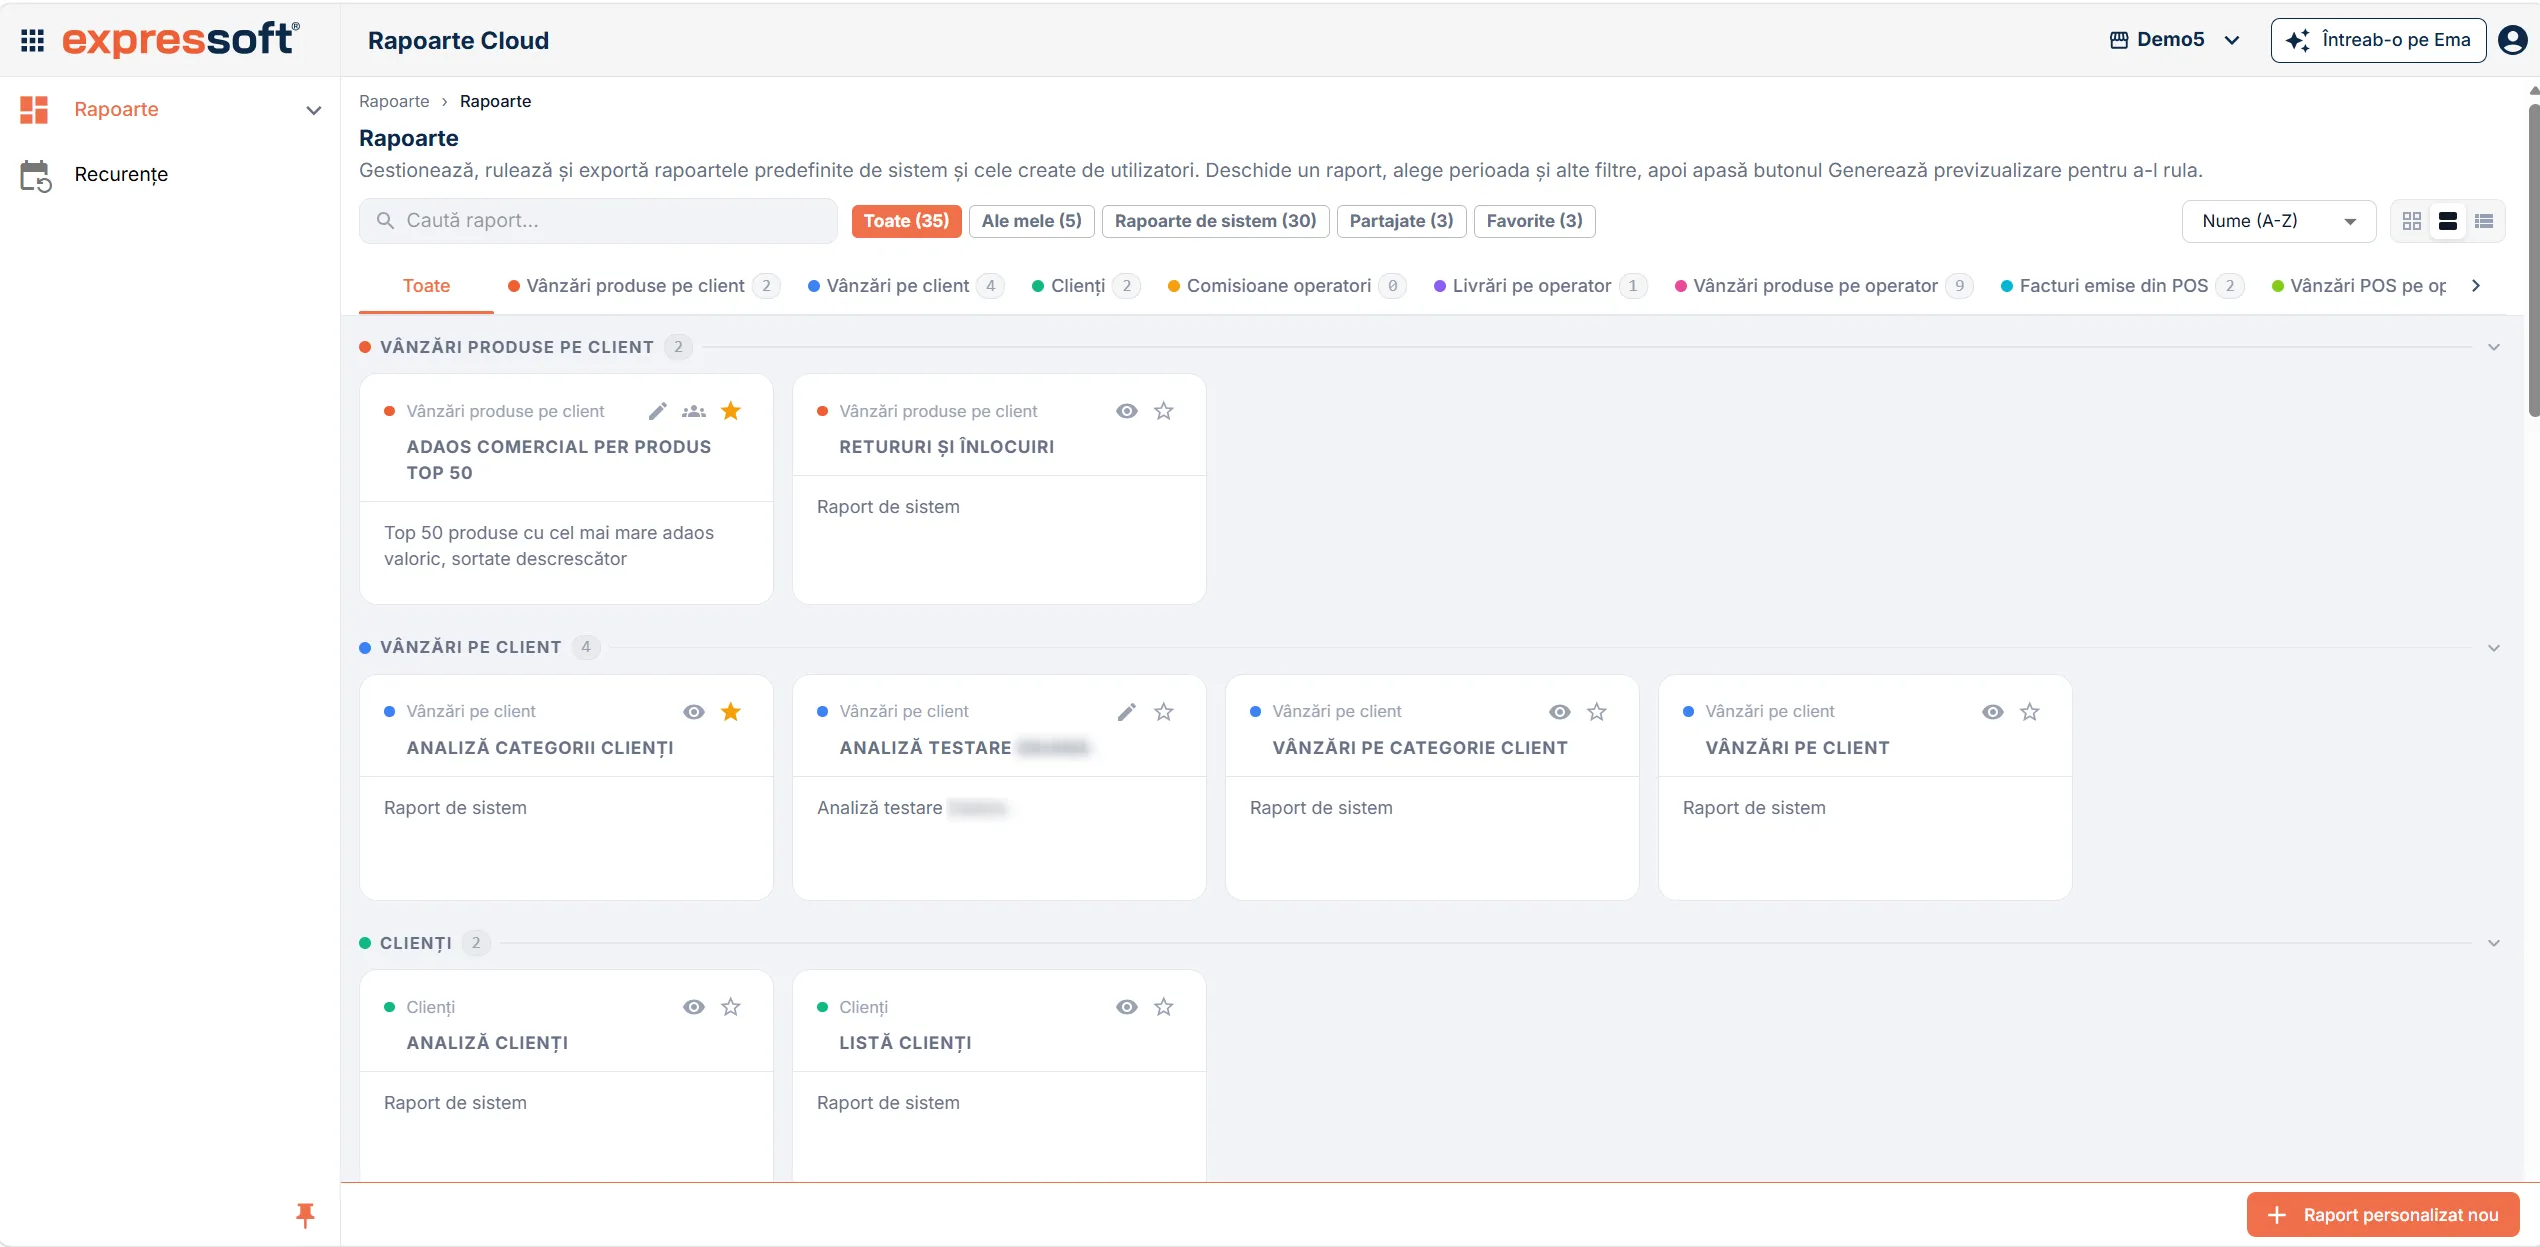Screen dimensions: 2540x1247
Task: Collapse the Vânzări Produse pe Client section
Action: coord(2494,347)
